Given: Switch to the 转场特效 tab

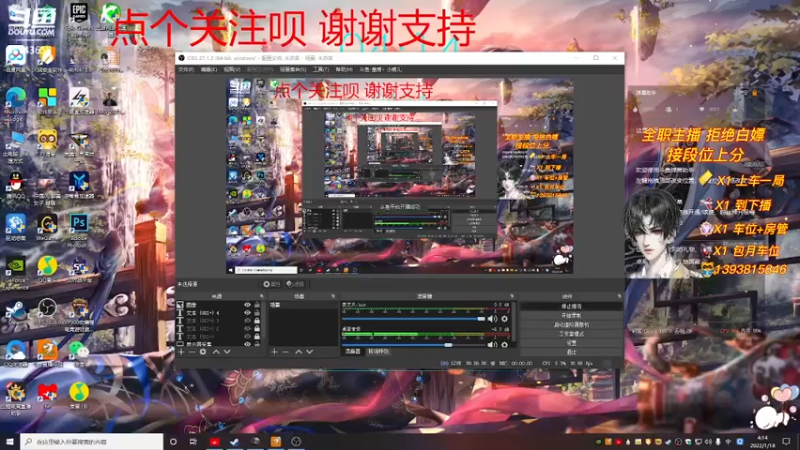Looking at the screenshot, I should pos(378,352).
